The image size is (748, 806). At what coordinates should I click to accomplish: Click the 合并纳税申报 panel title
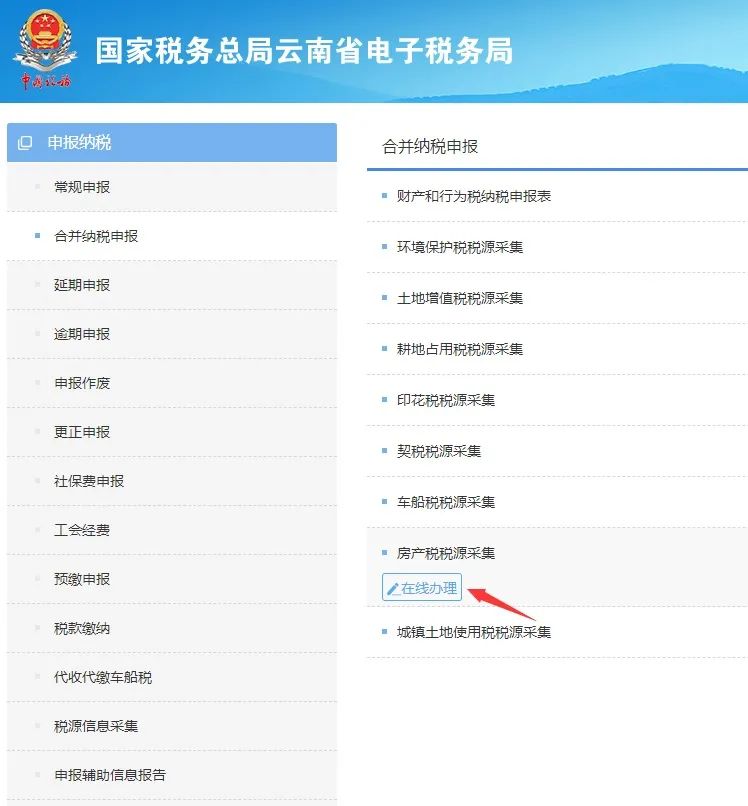pyautogui.click(x=430, y=146)
